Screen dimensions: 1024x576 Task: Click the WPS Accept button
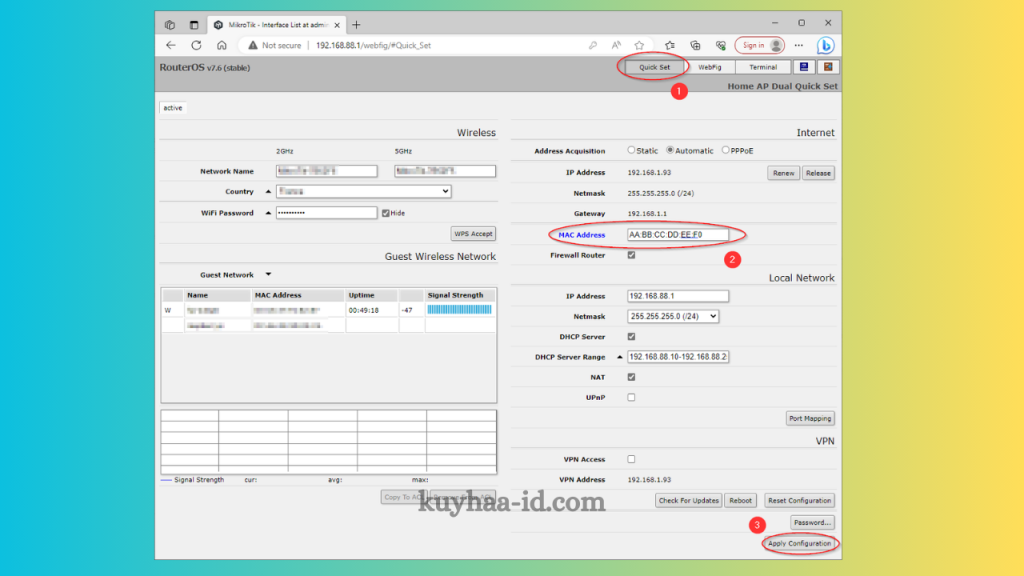click(x=473, y=234)
